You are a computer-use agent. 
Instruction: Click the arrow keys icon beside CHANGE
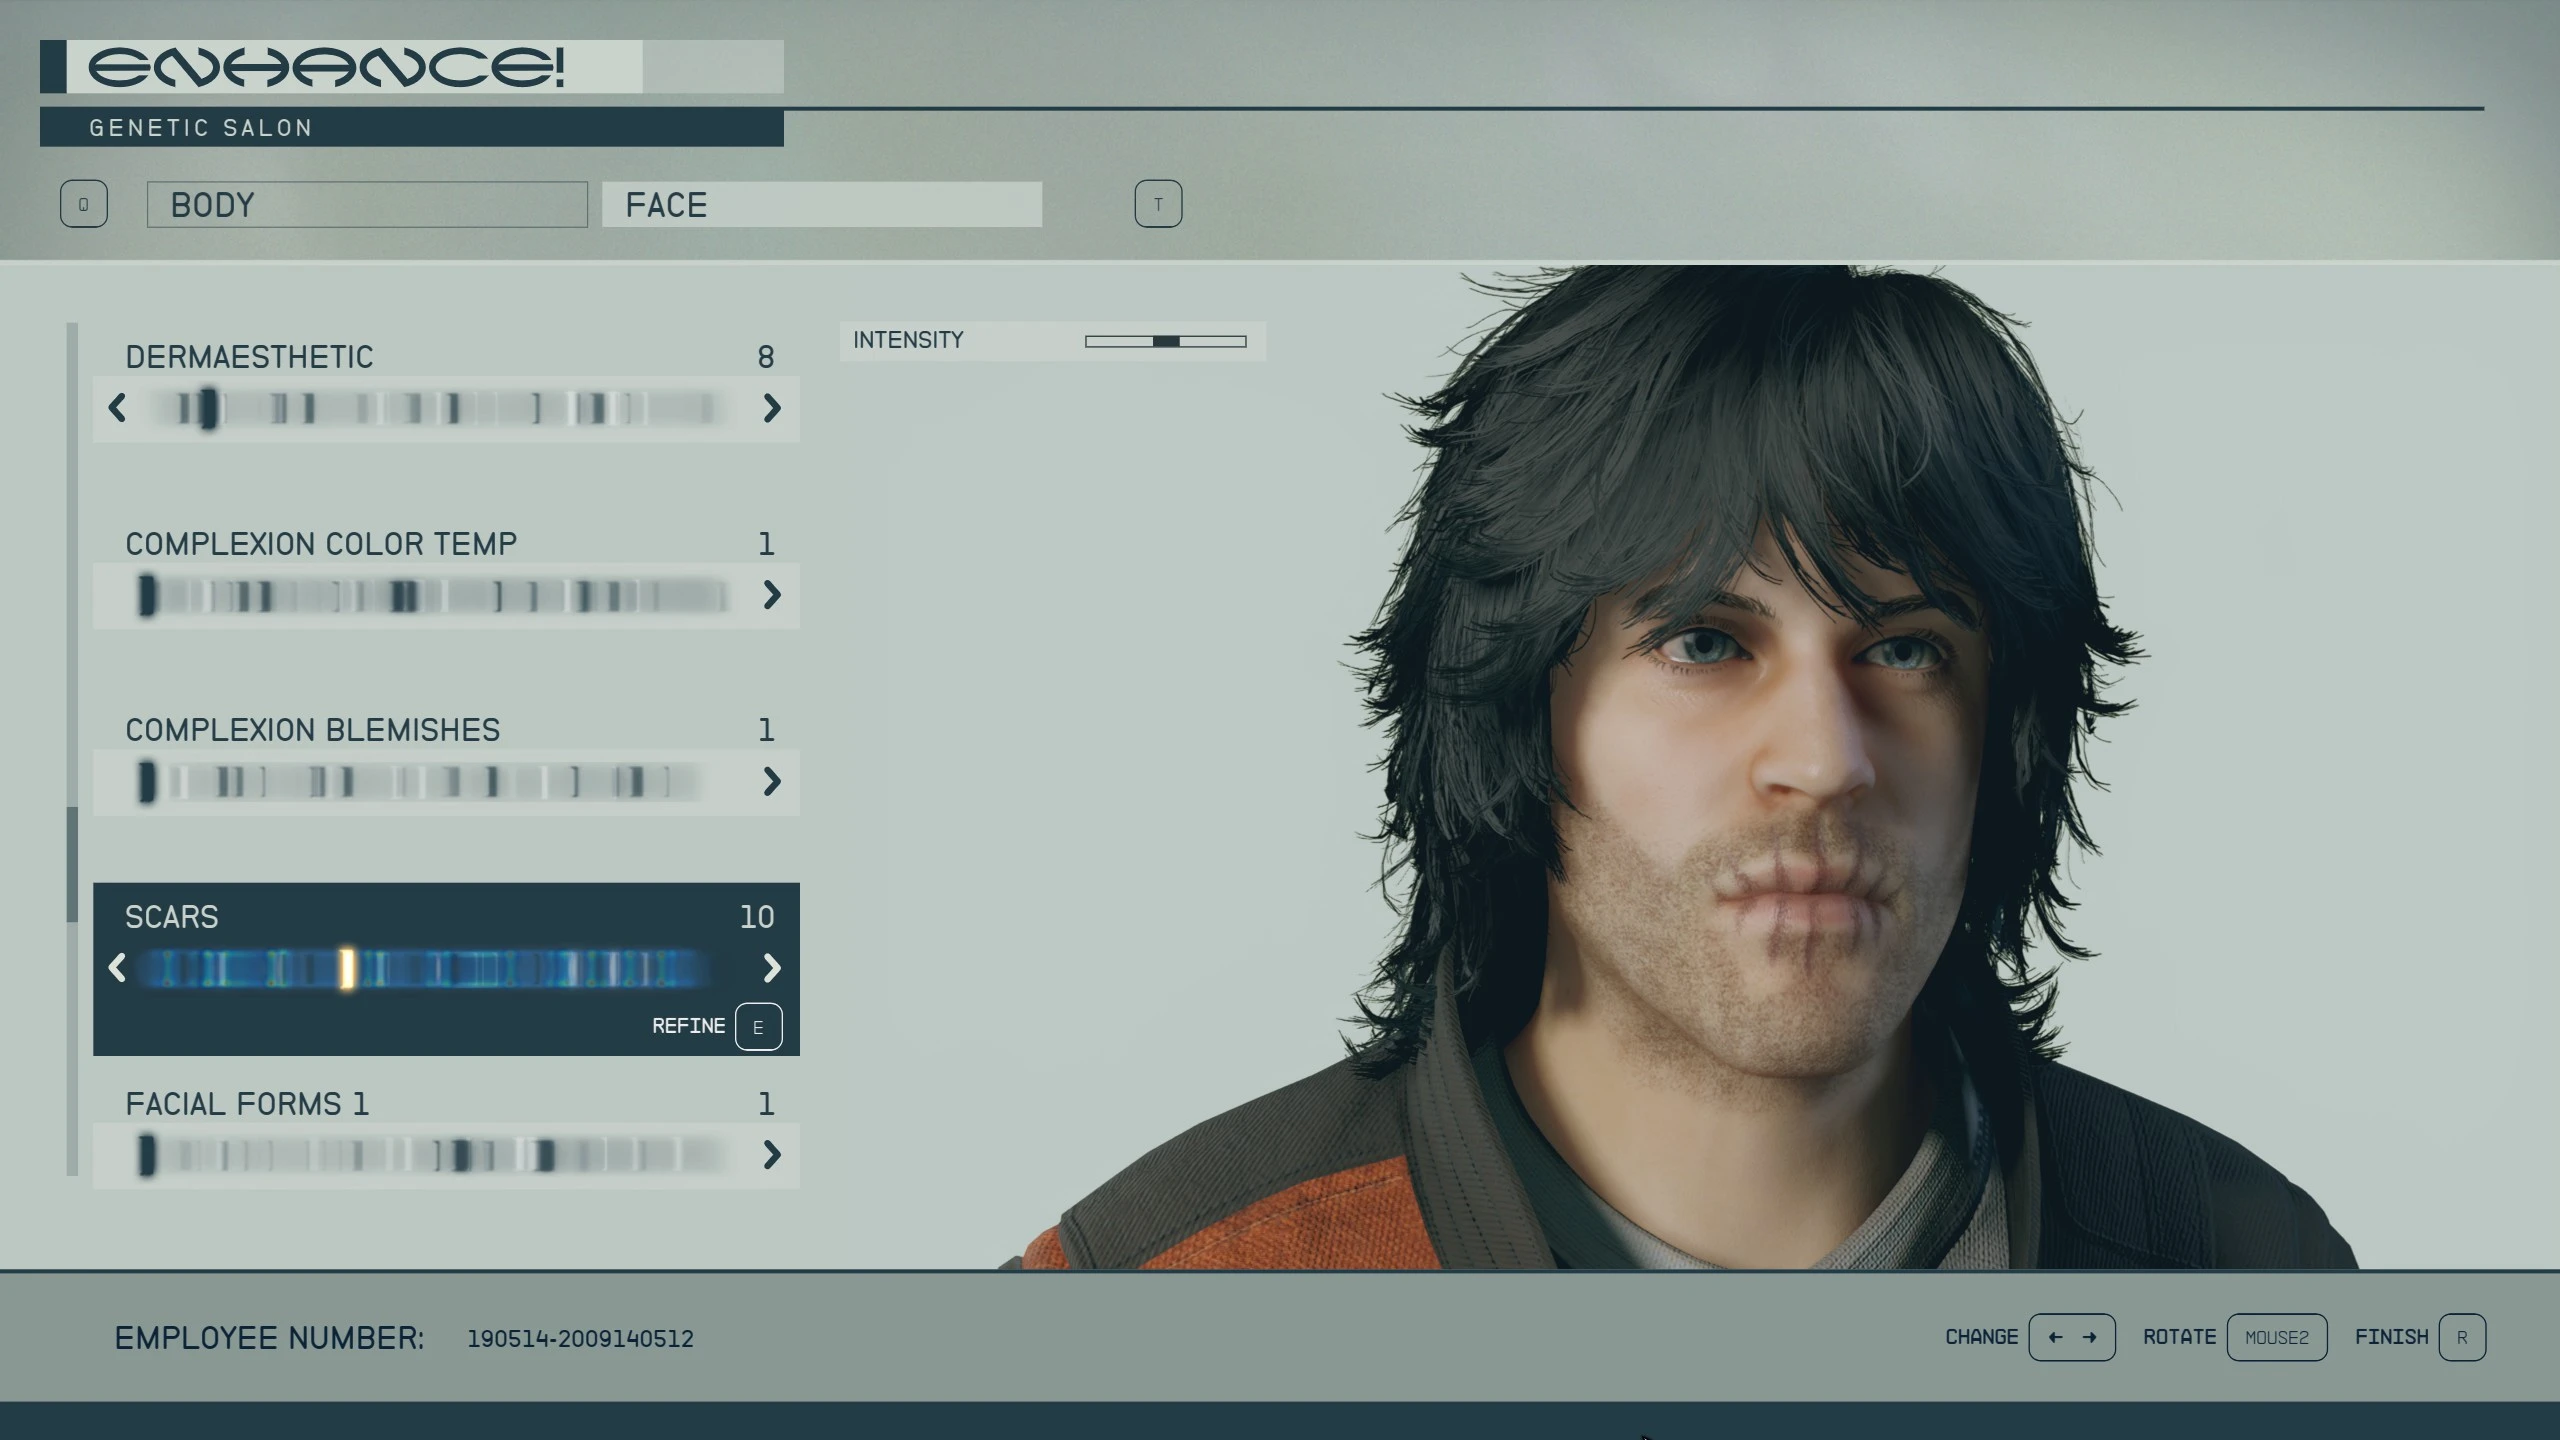click(x=2071, y=1337)
